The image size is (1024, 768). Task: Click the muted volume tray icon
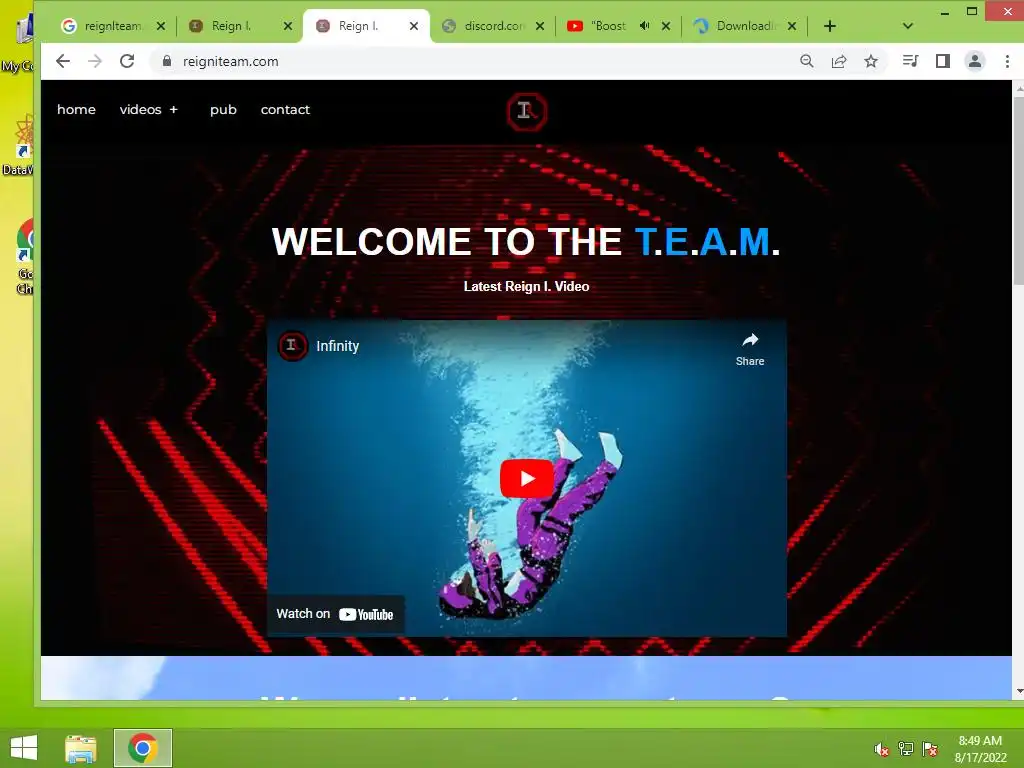click(x=882, y=748)
